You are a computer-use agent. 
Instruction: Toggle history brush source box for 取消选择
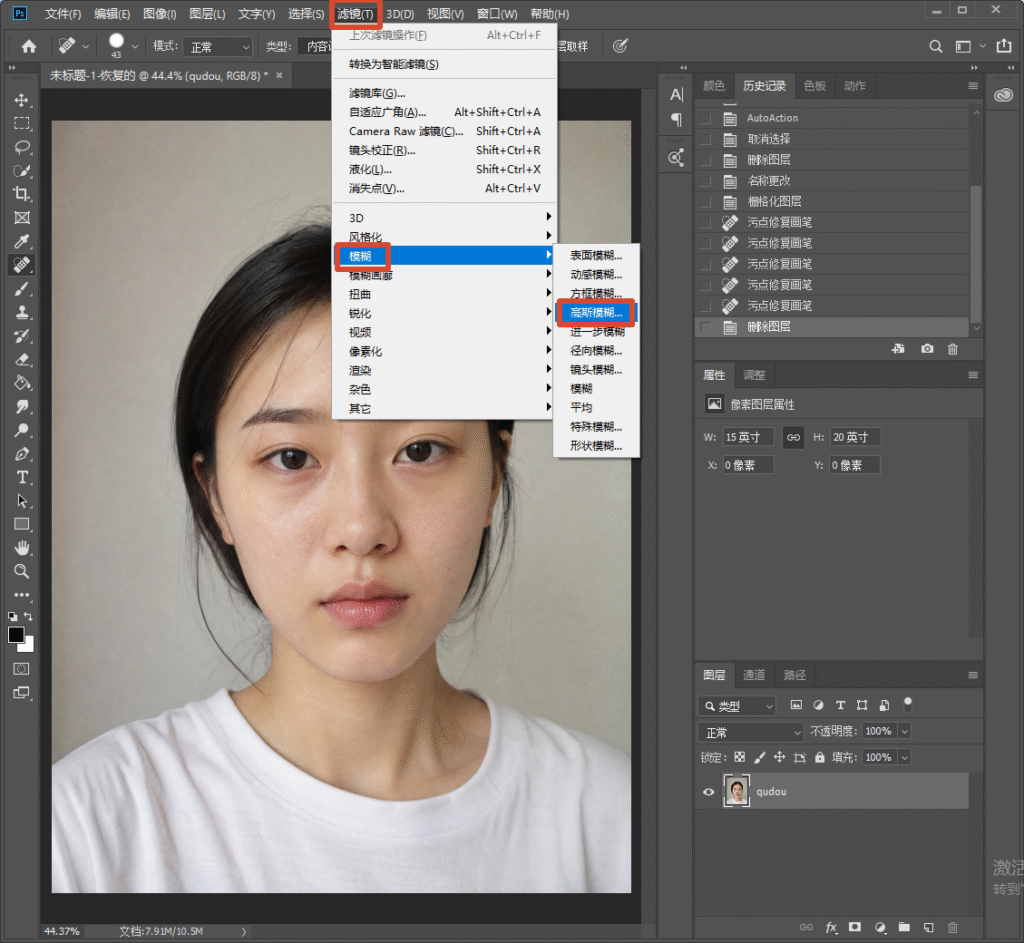coord(706,139)
